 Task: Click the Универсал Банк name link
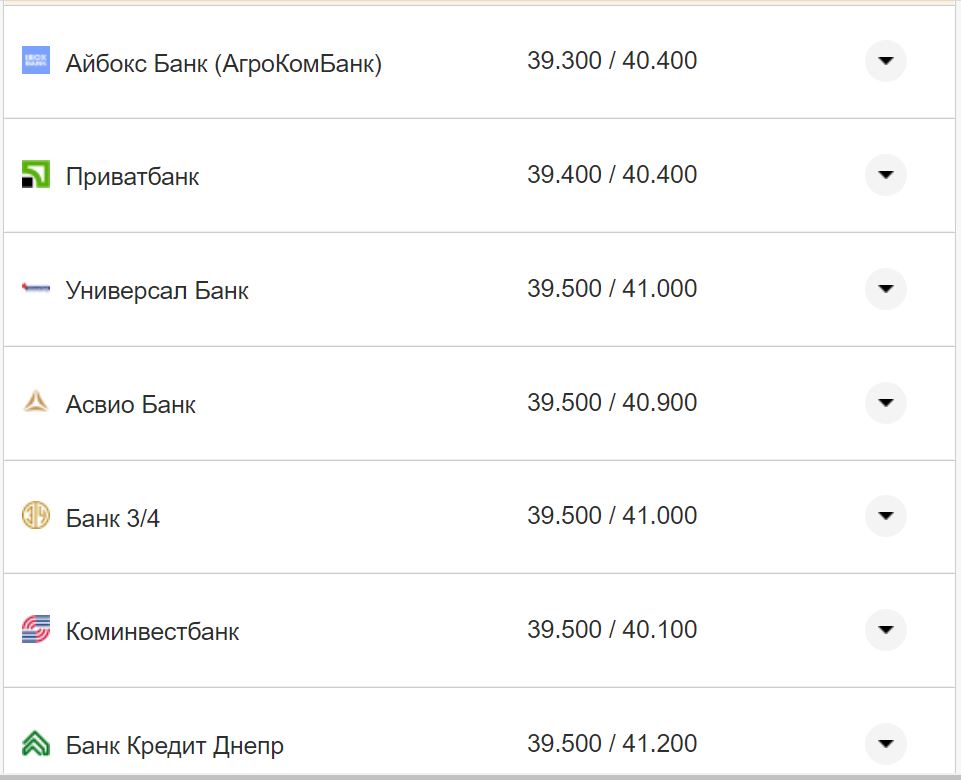pyautogui.click(x=157, y=291)
